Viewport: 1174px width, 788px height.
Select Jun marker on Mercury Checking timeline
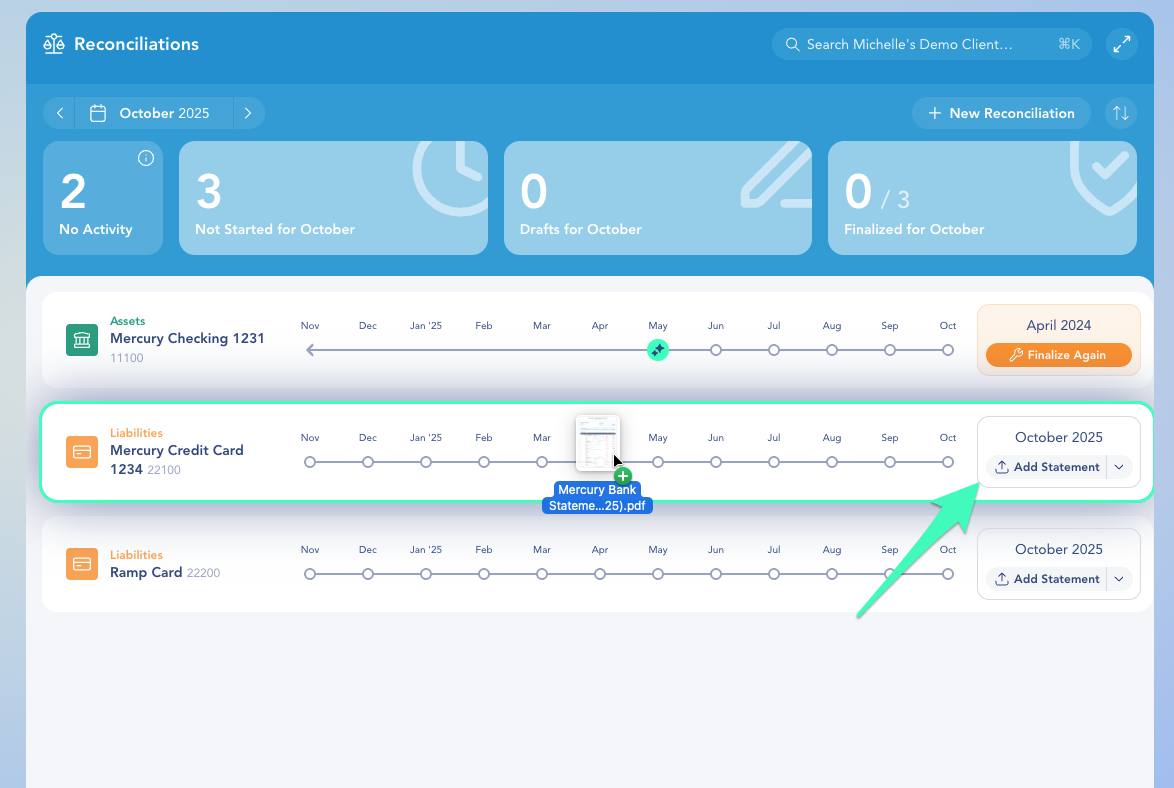click(716, 350)
